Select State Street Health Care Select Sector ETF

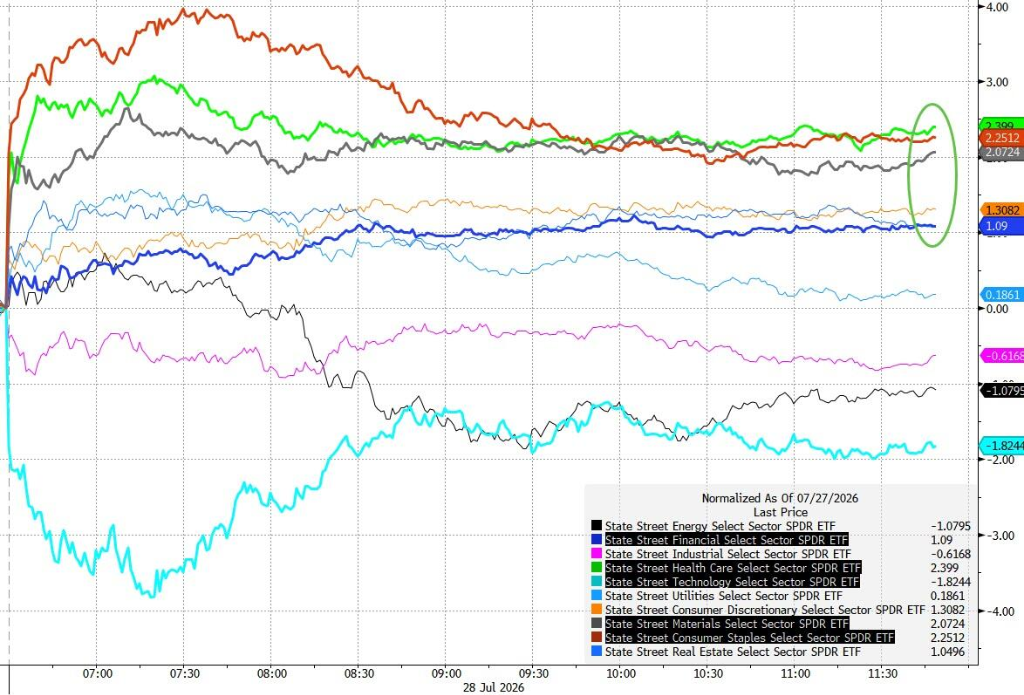click(x=733, y=568)
